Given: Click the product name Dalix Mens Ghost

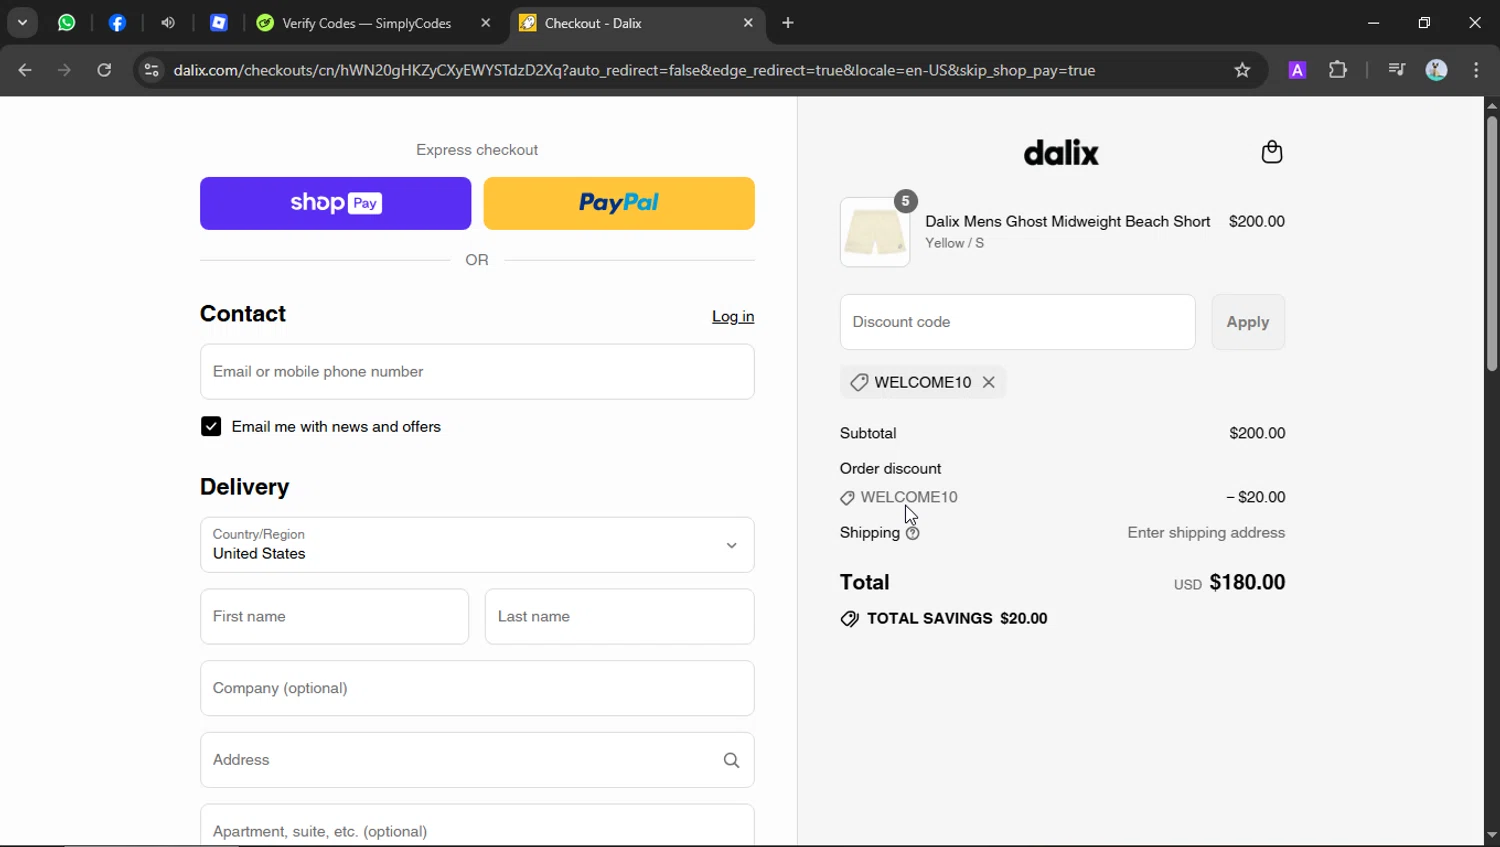Looking at the screenshot, I should tap(1067, 221).
